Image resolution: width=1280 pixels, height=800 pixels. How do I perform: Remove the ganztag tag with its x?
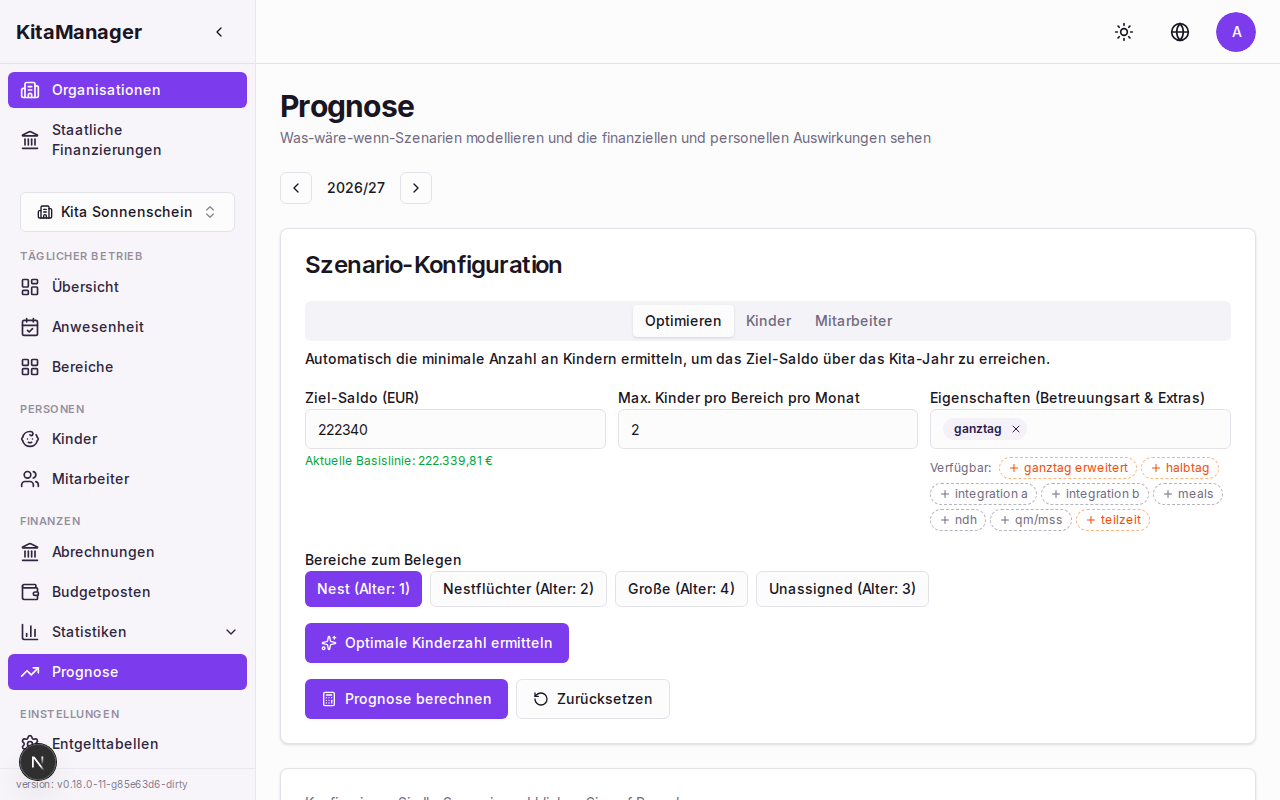(x=1016, y=429)
